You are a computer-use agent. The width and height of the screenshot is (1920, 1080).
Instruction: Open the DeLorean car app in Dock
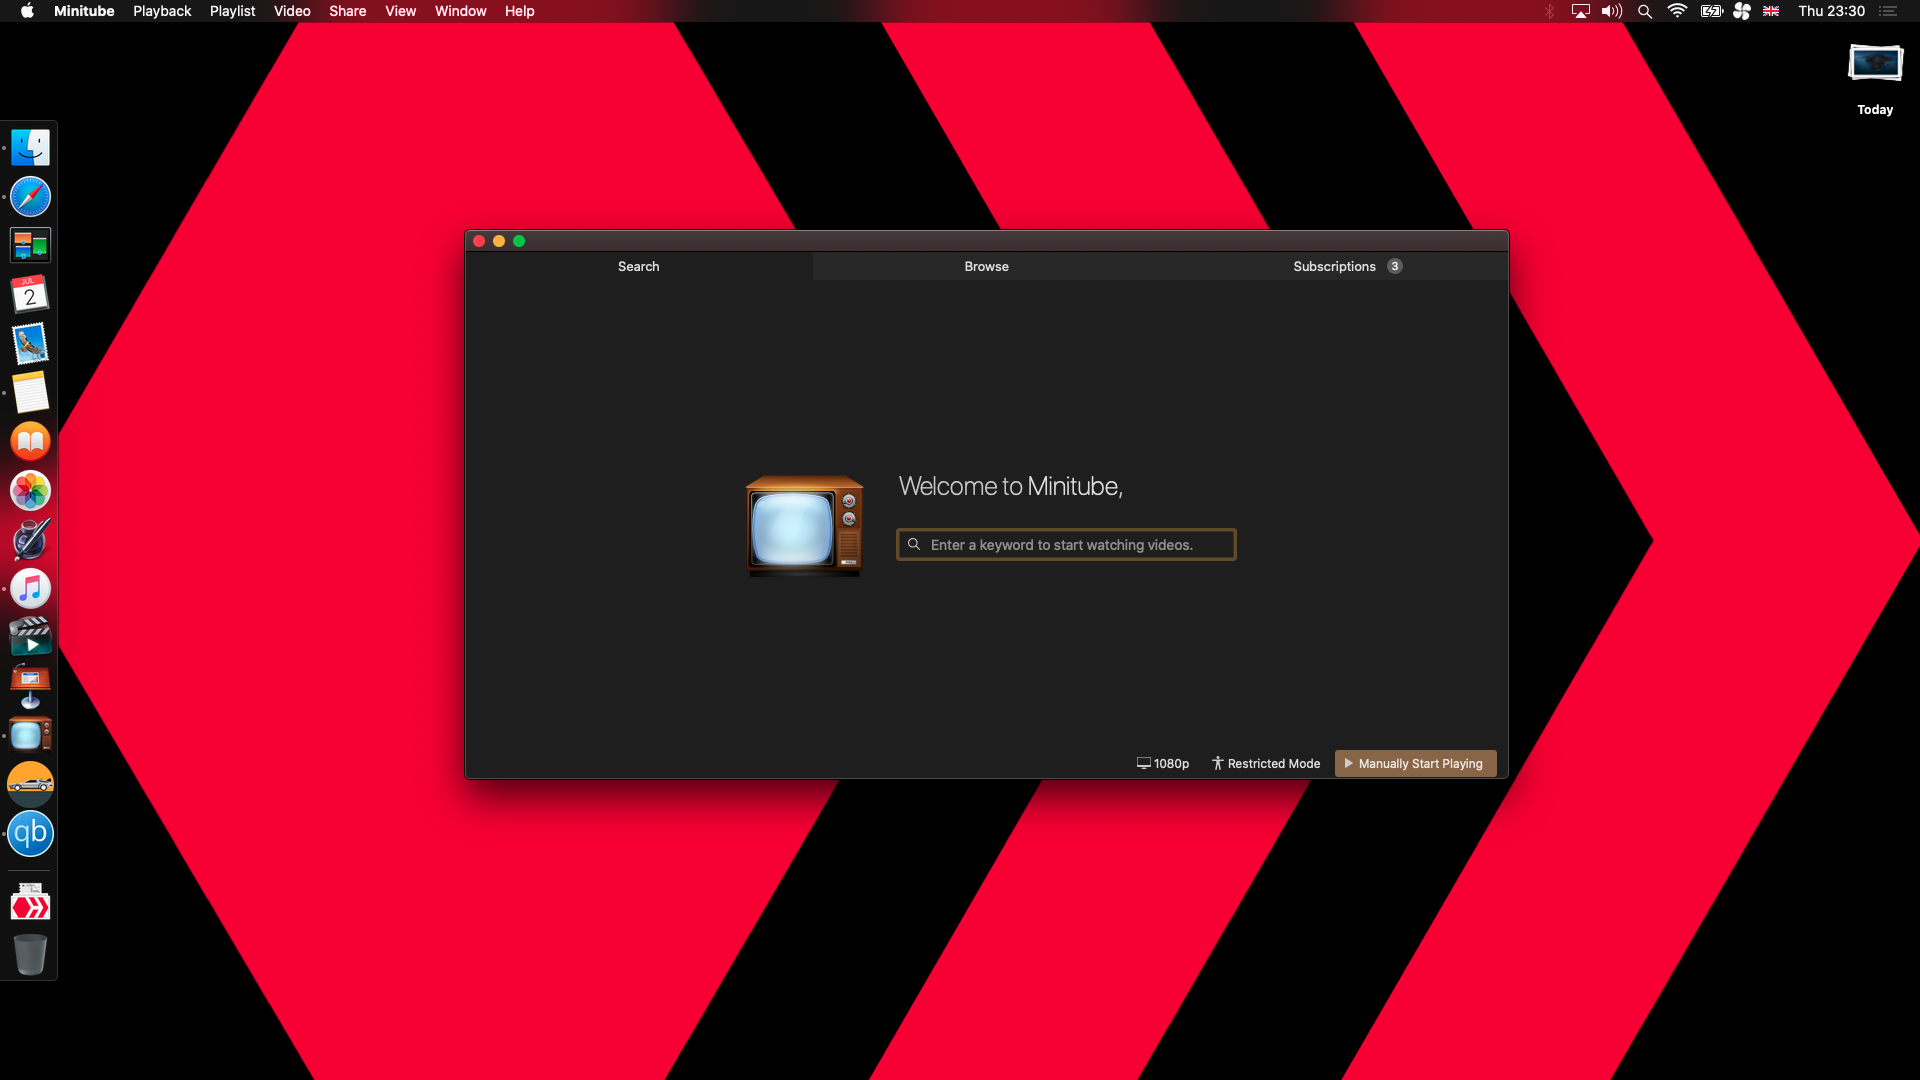pos(30,784)
